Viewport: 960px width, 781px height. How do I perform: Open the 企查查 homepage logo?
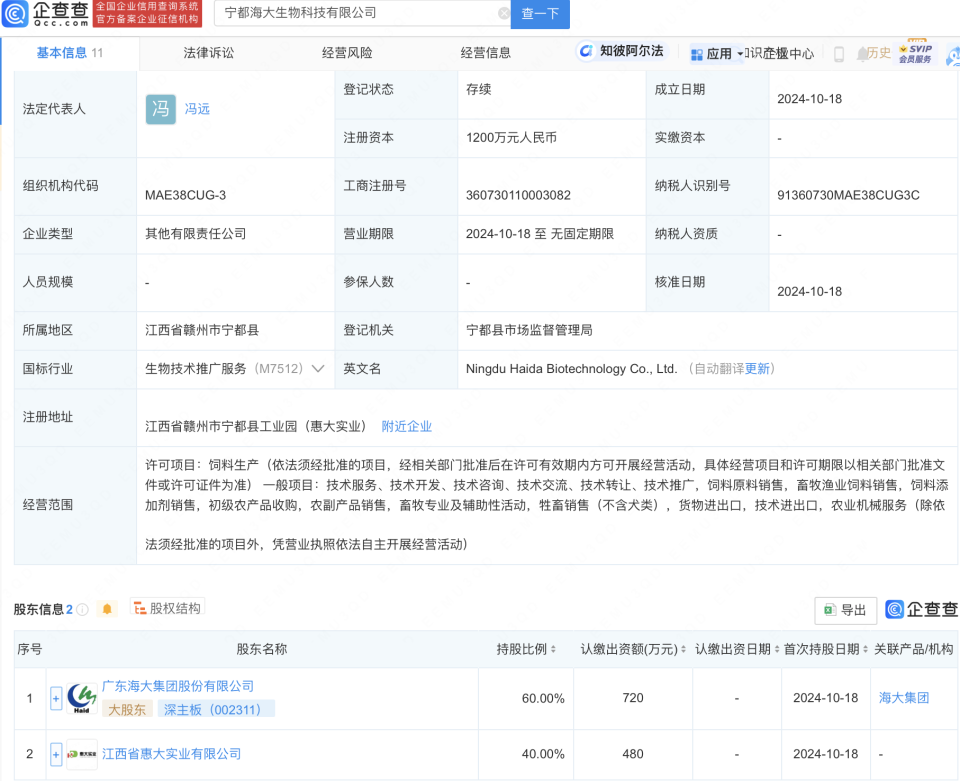tap(45, 14)
